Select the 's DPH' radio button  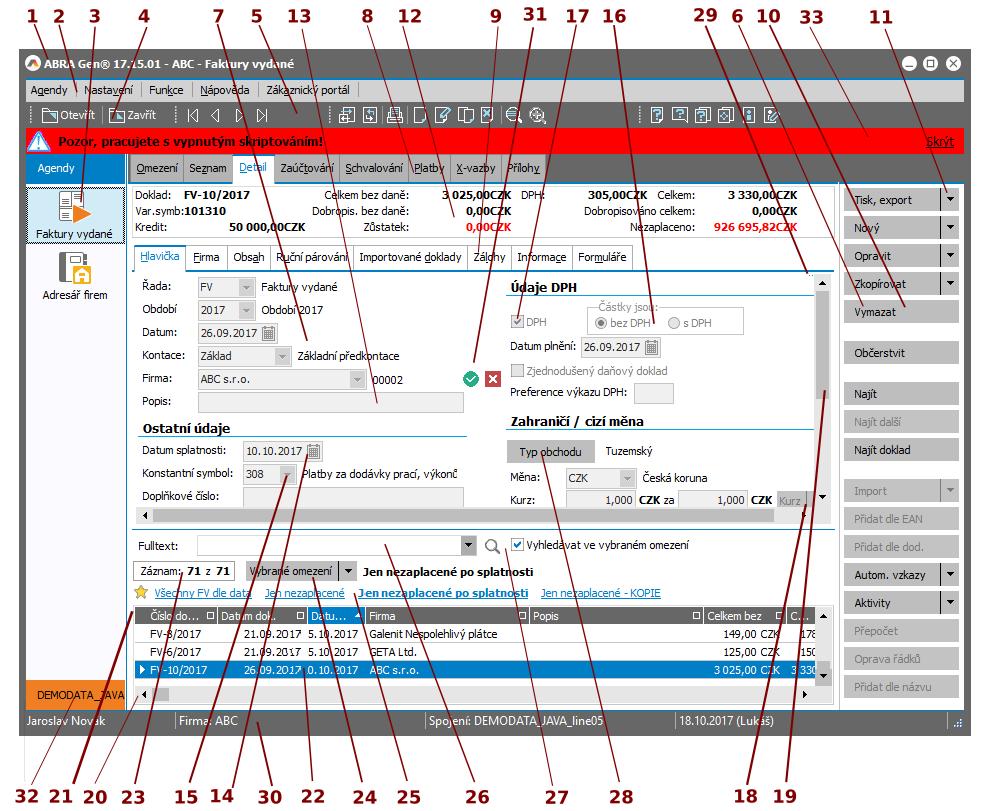(x=674, y=323)
